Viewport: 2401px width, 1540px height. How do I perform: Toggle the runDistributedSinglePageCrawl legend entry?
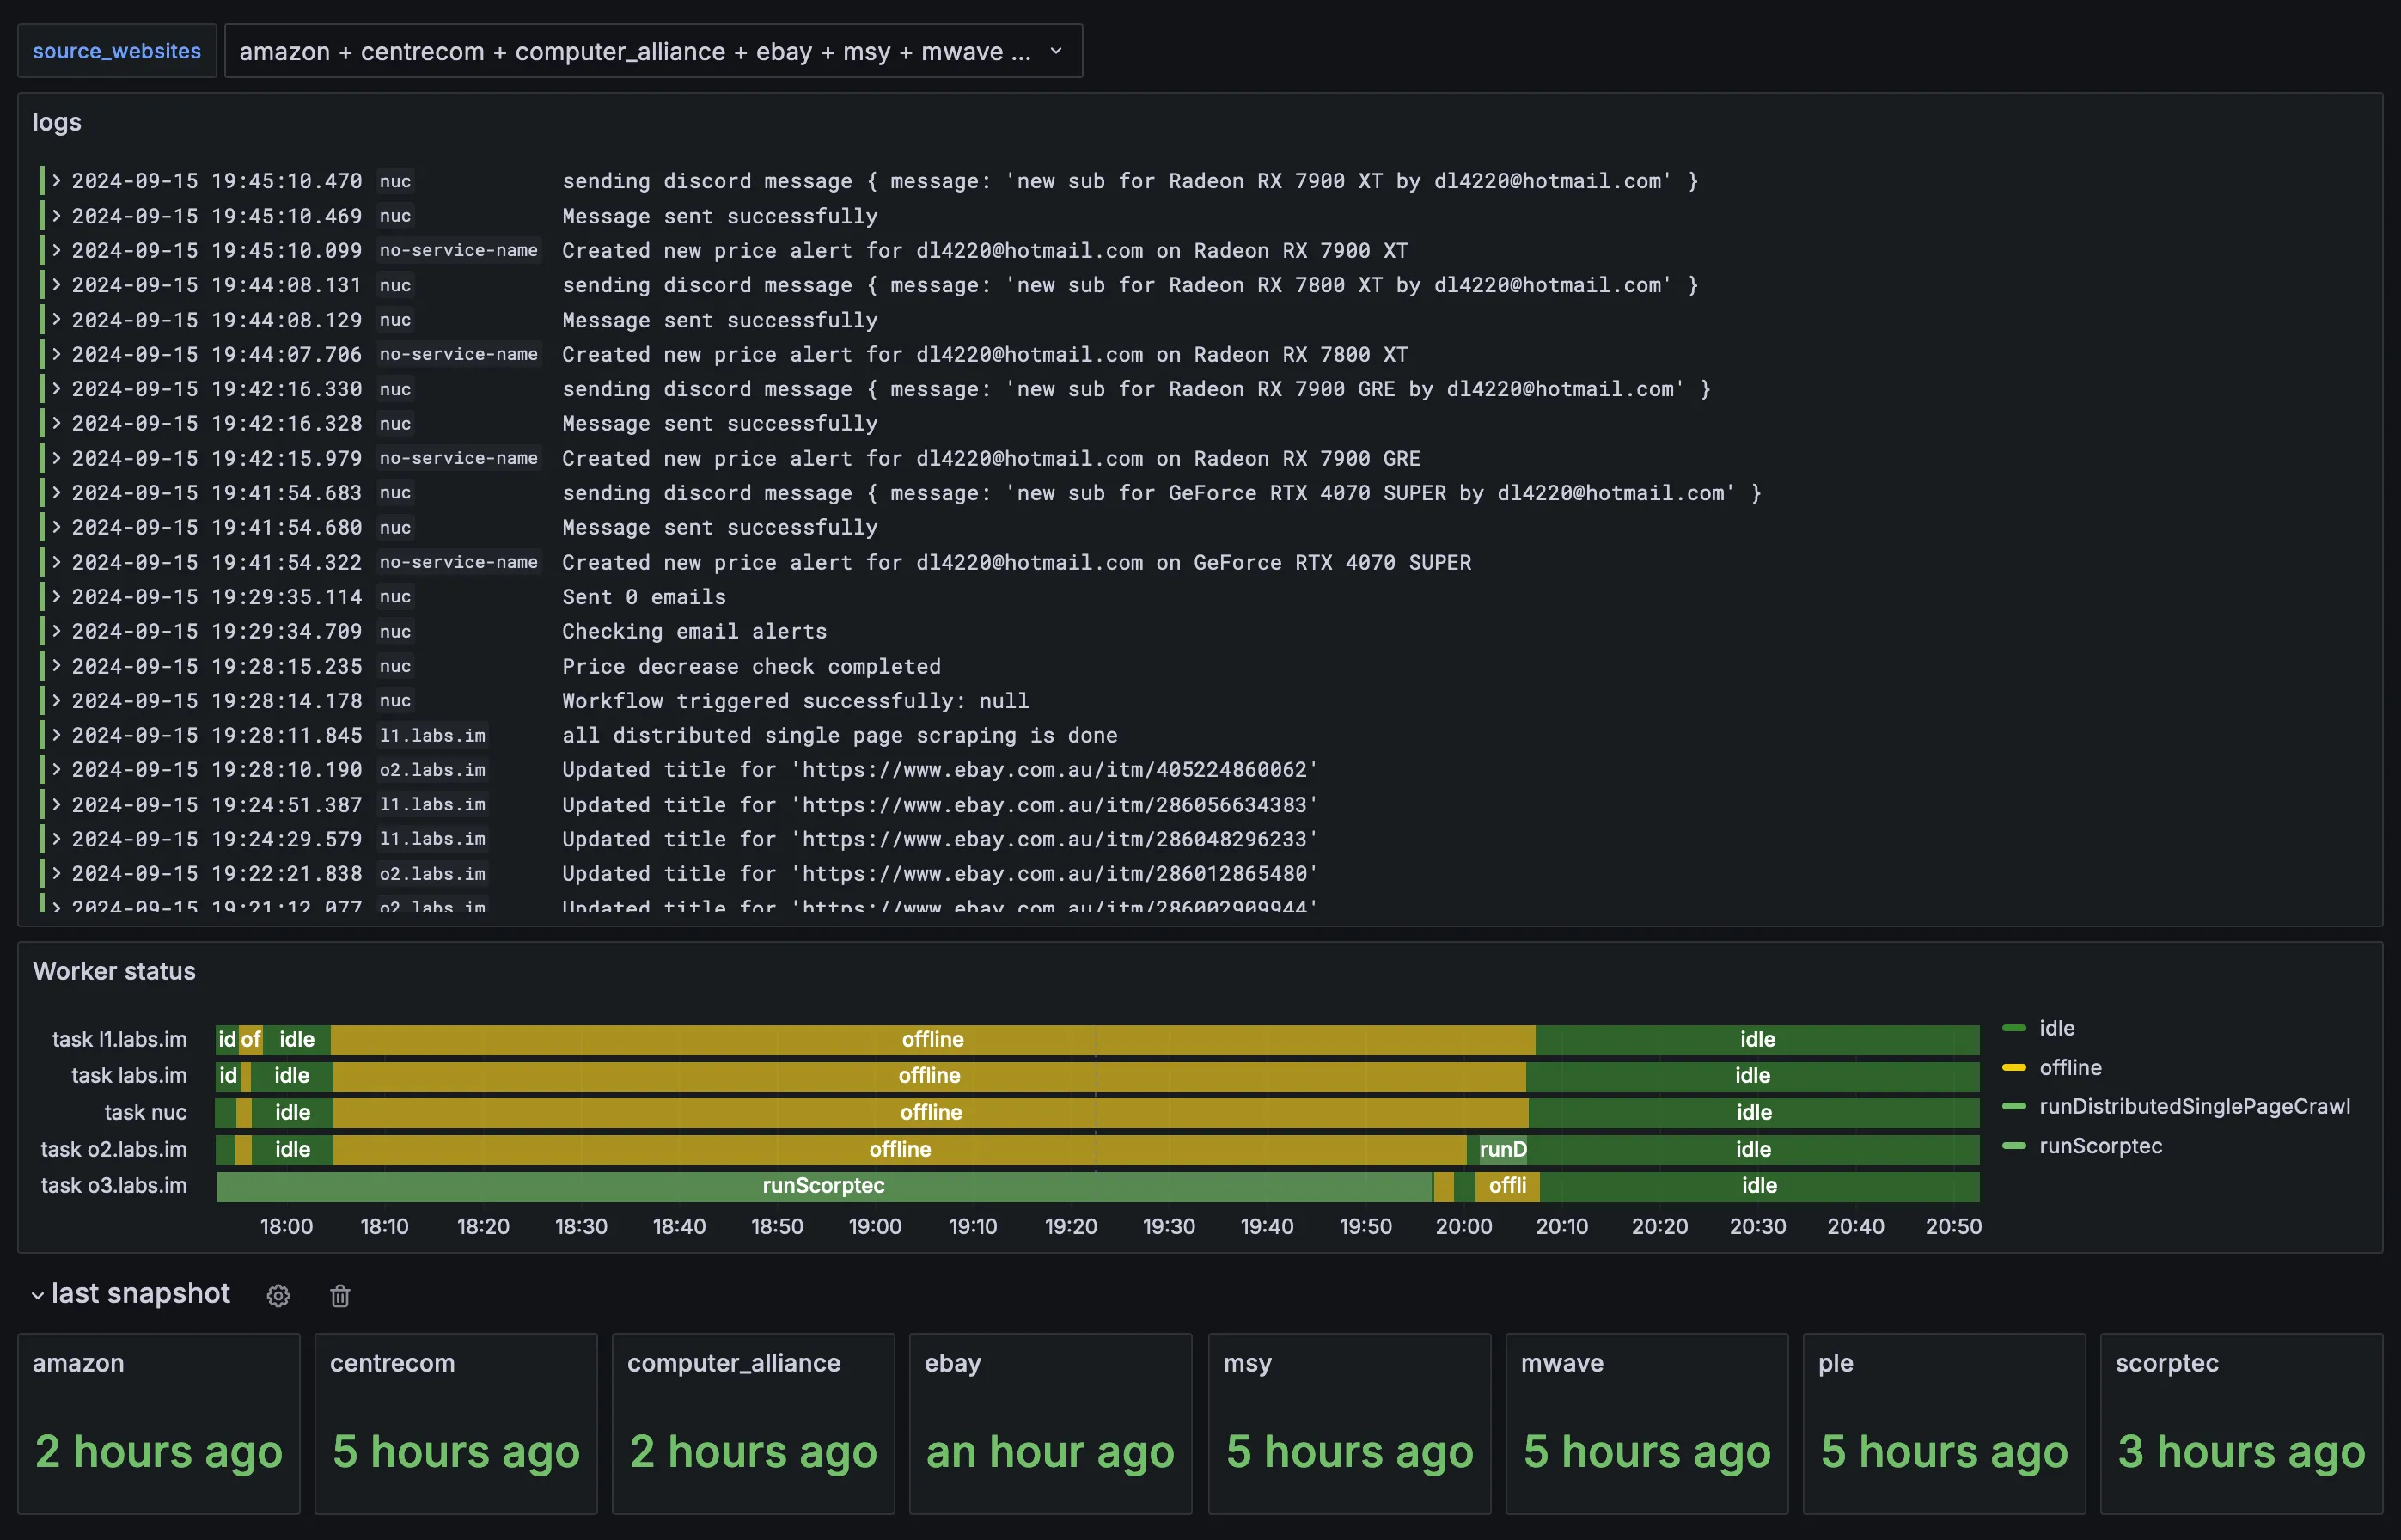pos(2196,1106)
